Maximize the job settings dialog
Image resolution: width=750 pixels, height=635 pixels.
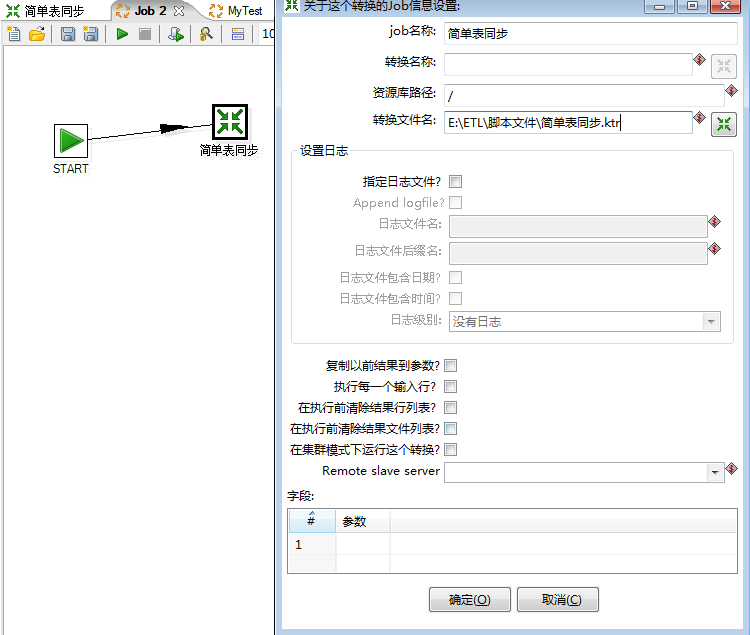(692, 6)
